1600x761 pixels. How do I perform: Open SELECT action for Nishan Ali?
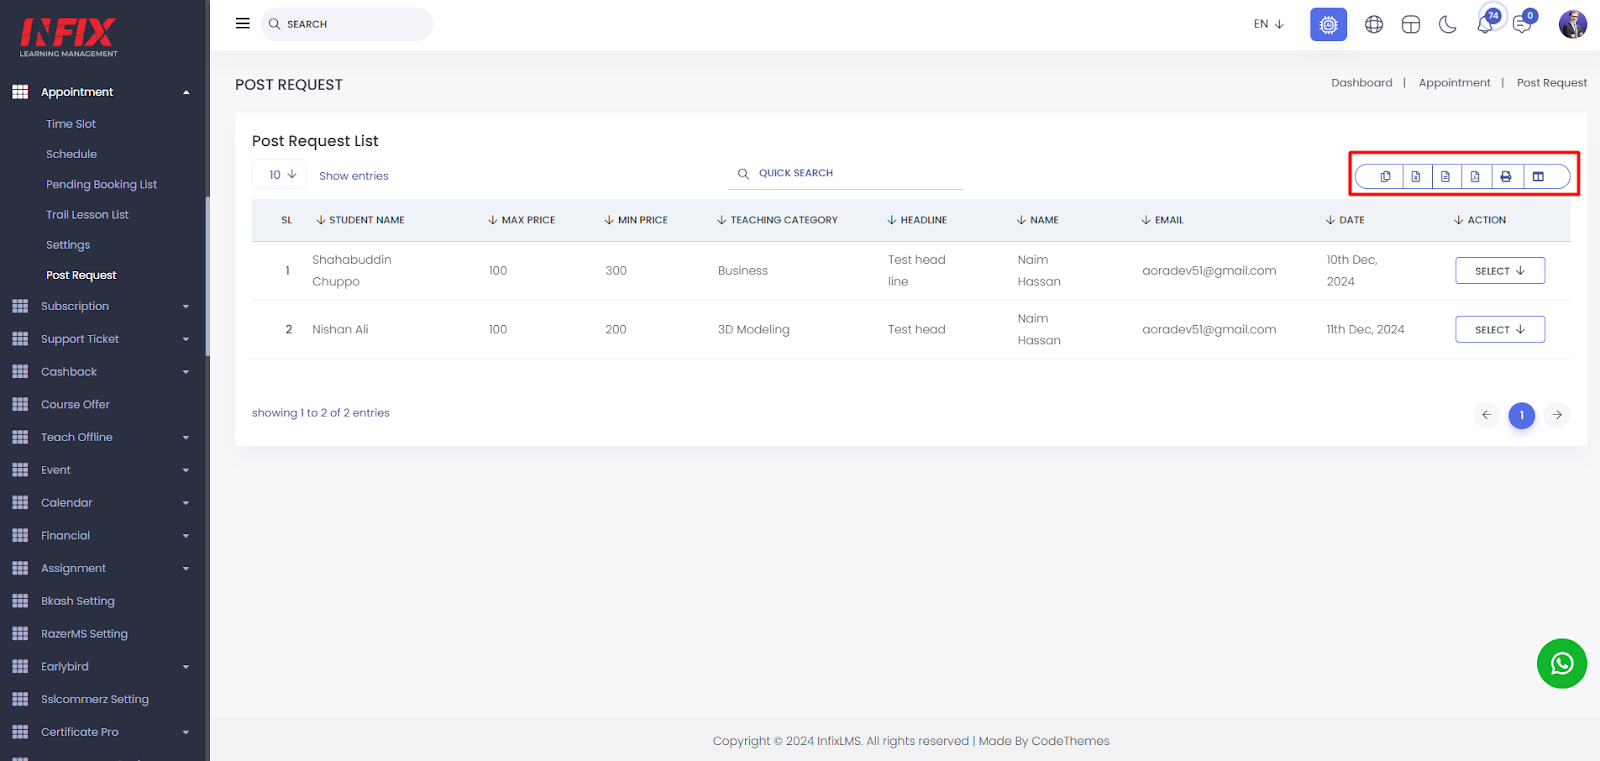coord(1500,330)
